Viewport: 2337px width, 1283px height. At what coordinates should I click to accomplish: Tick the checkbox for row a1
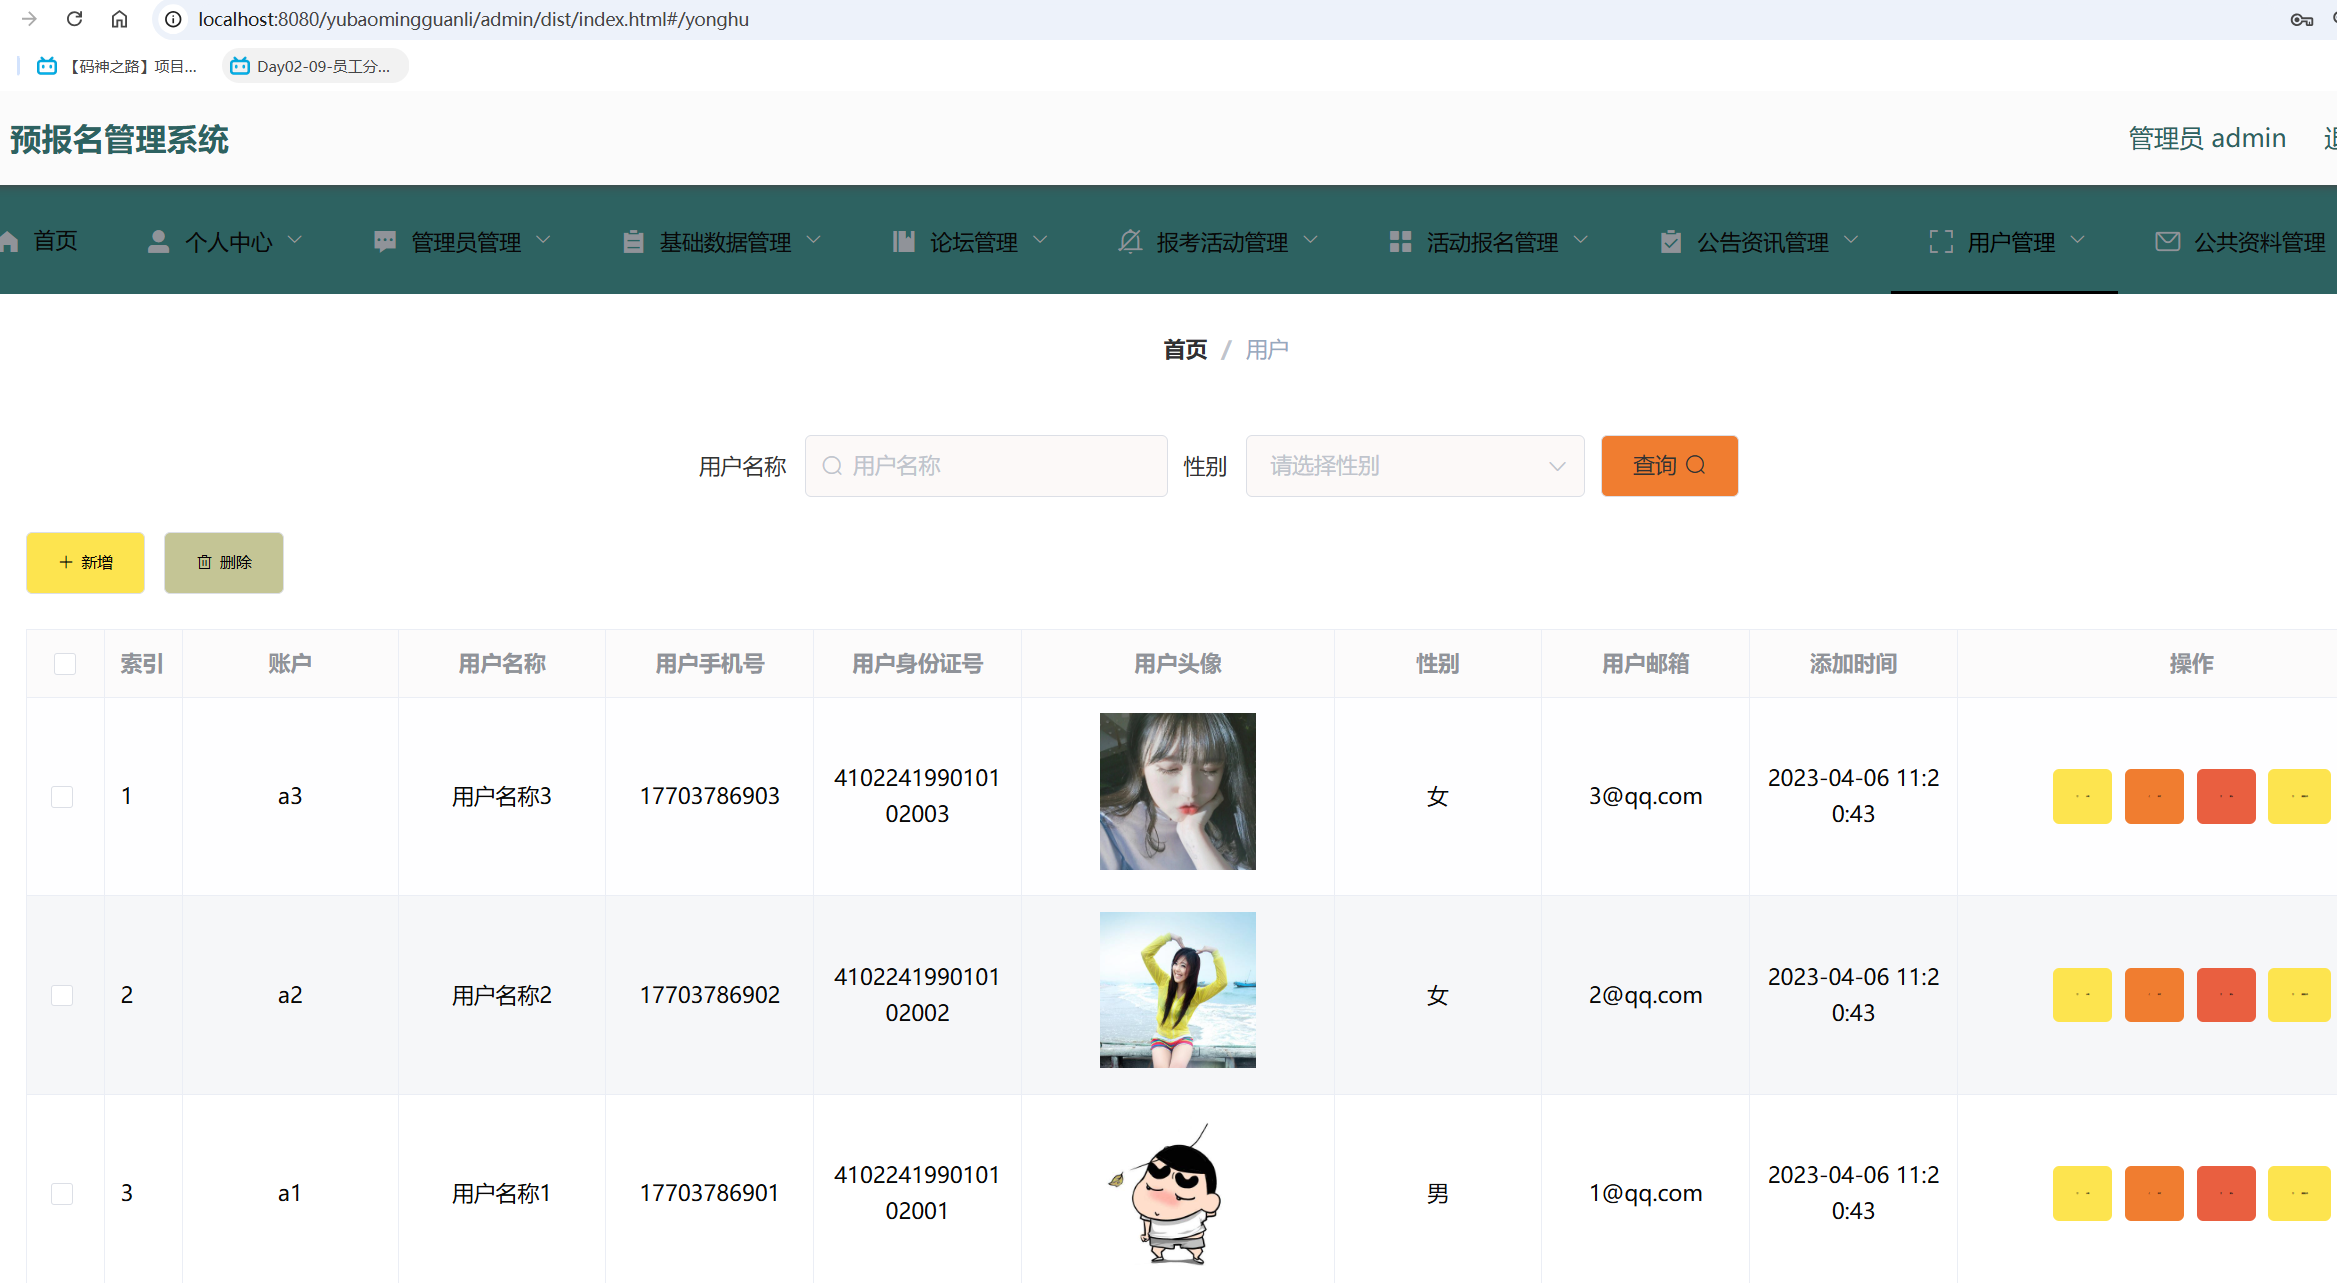click(x=62, y=1194)
